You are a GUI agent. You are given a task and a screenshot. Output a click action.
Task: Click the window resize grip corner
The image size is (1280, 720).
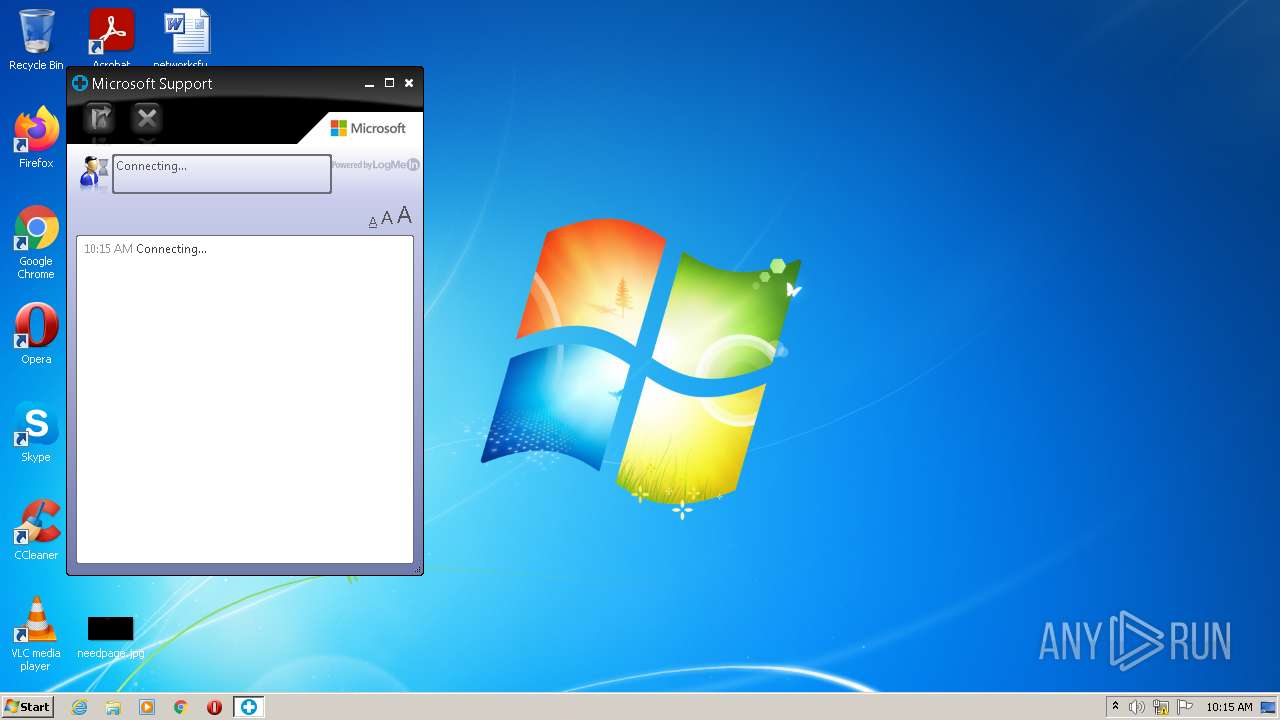click(x=417, y=569)
